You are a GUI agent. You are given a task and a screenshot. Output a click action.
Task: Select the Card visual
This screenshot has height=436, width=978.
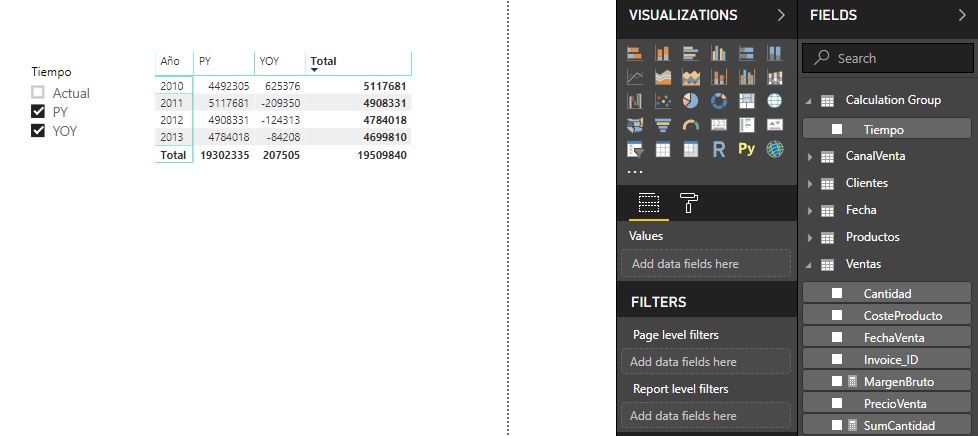(x=719, y=125)
